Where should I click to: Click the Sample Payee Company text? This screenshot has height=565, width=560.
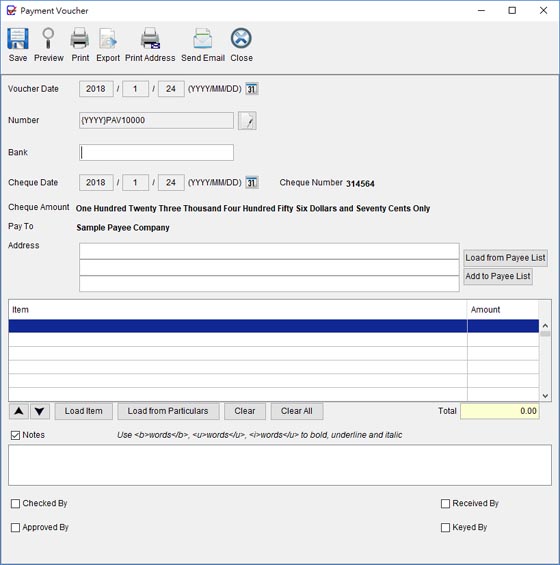click(x=123, y=228)
